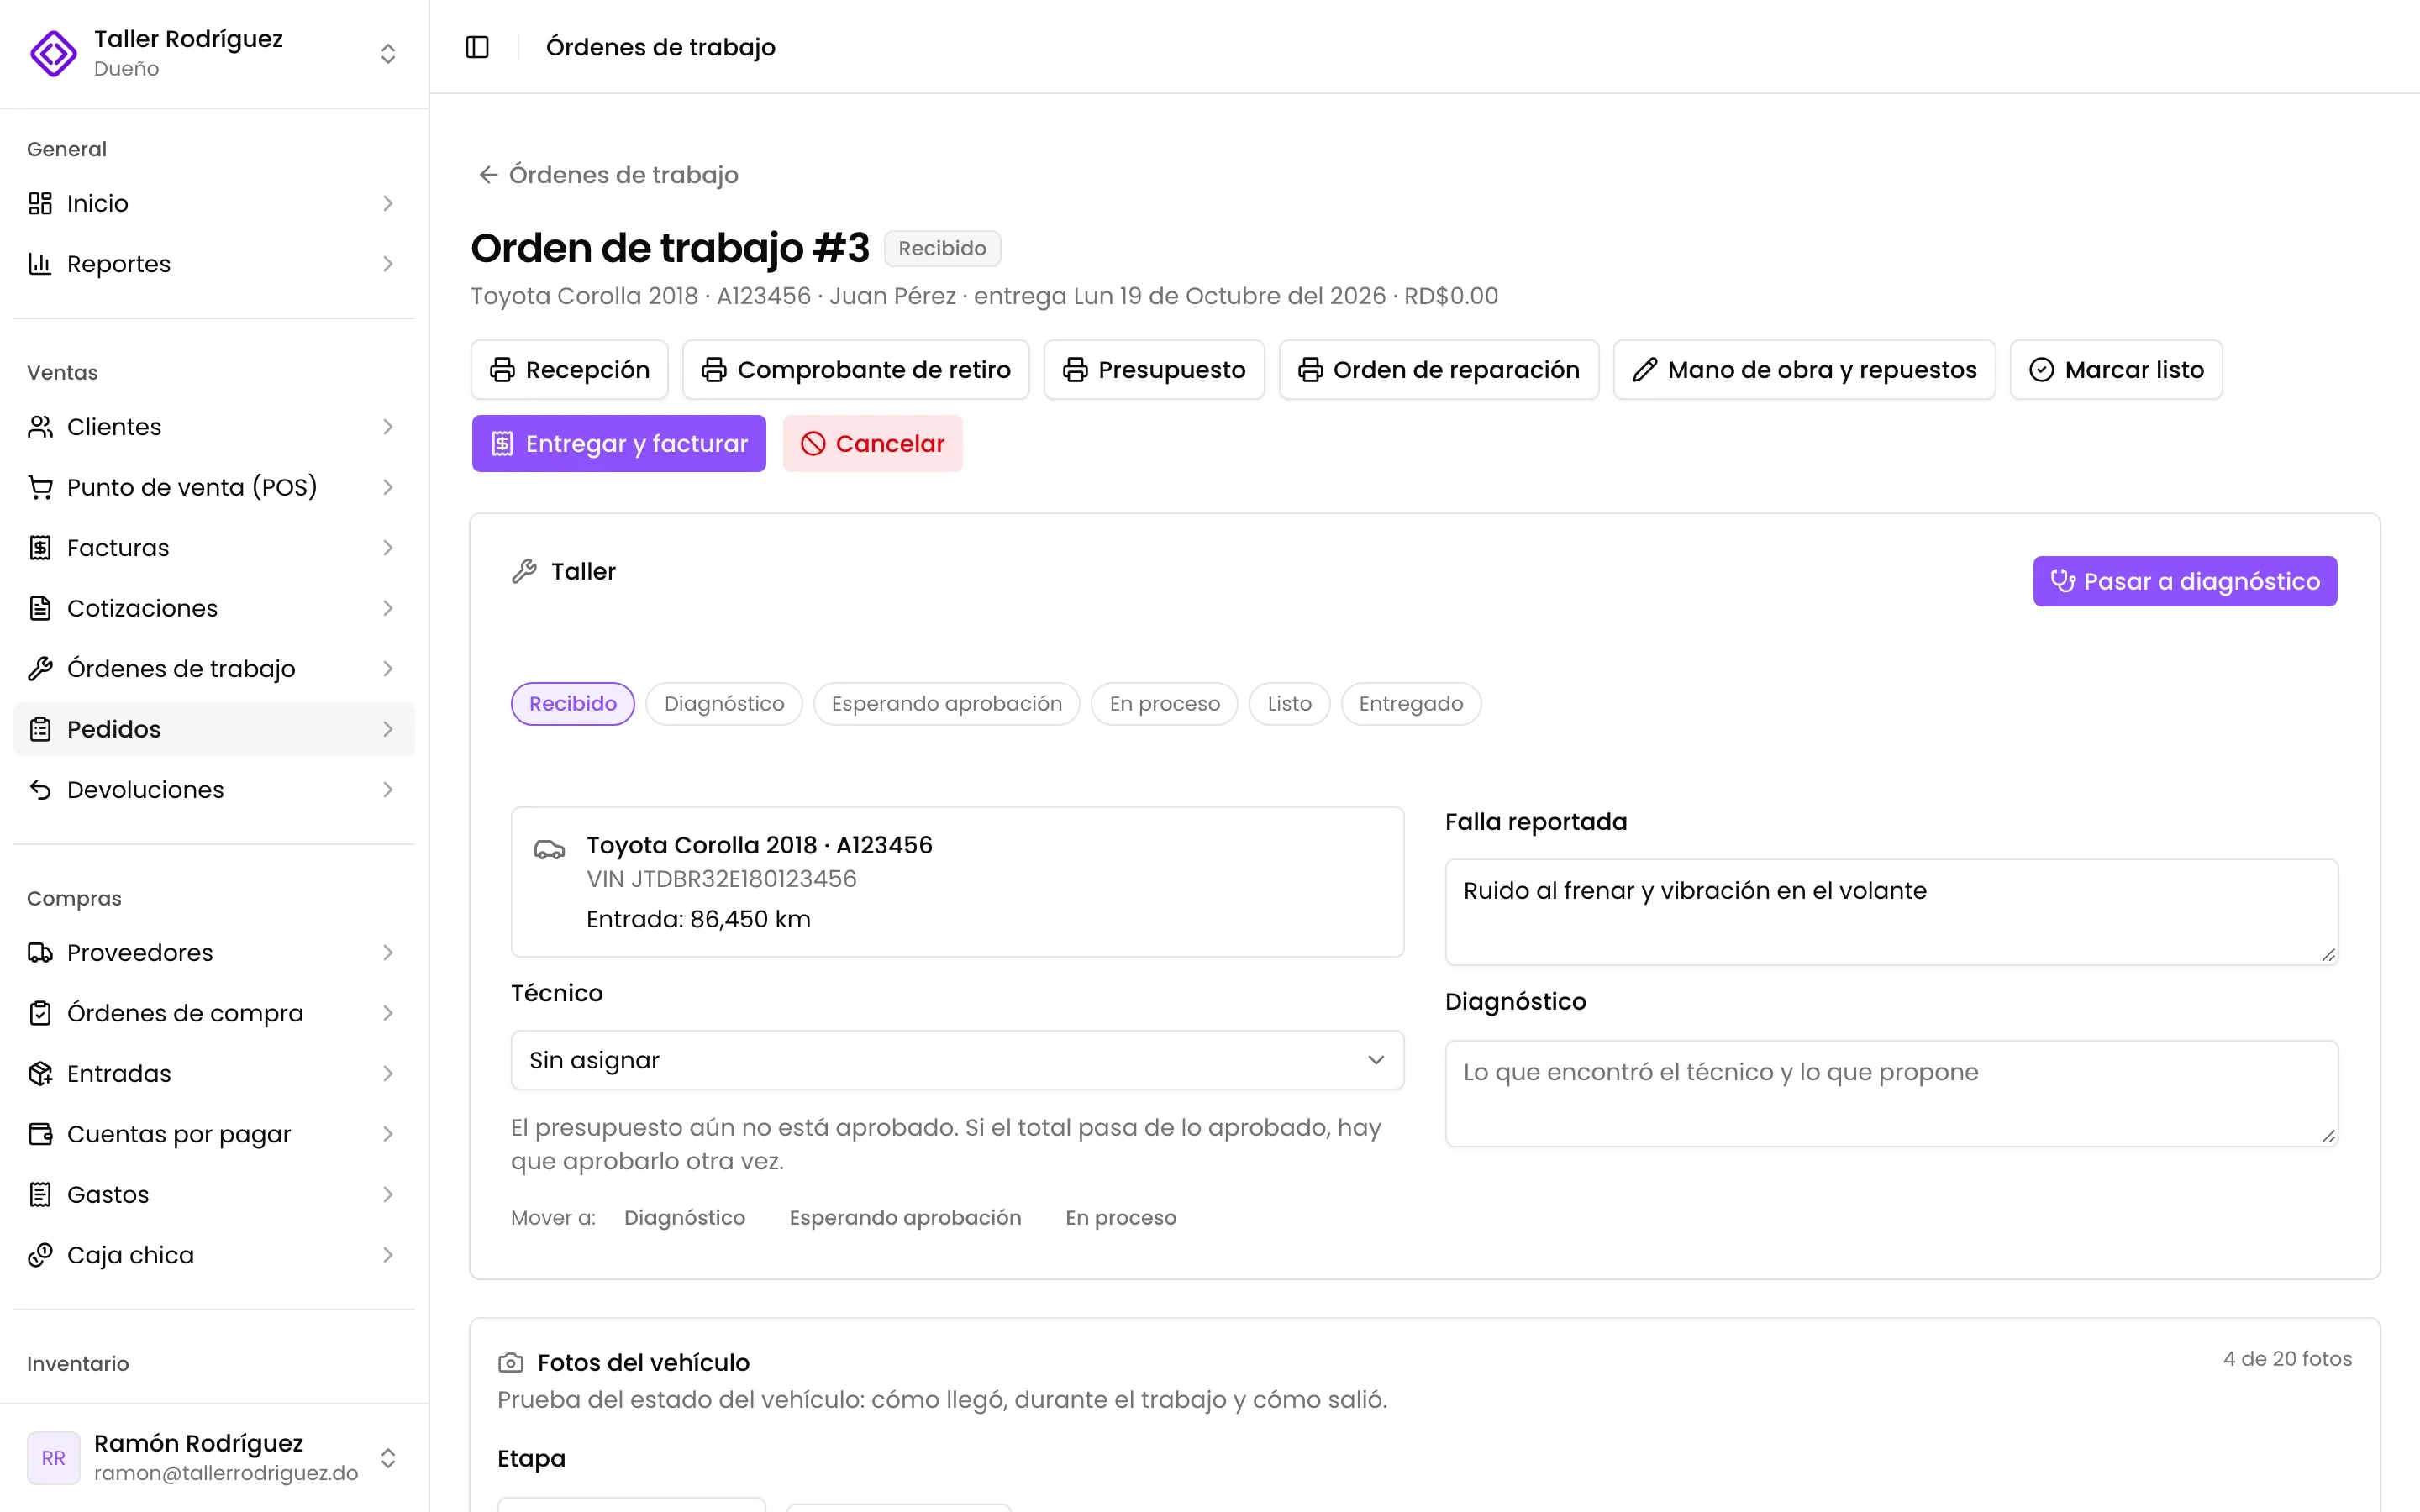
Task: Click the Cotizaciones document icon
Action: (40, 608)
